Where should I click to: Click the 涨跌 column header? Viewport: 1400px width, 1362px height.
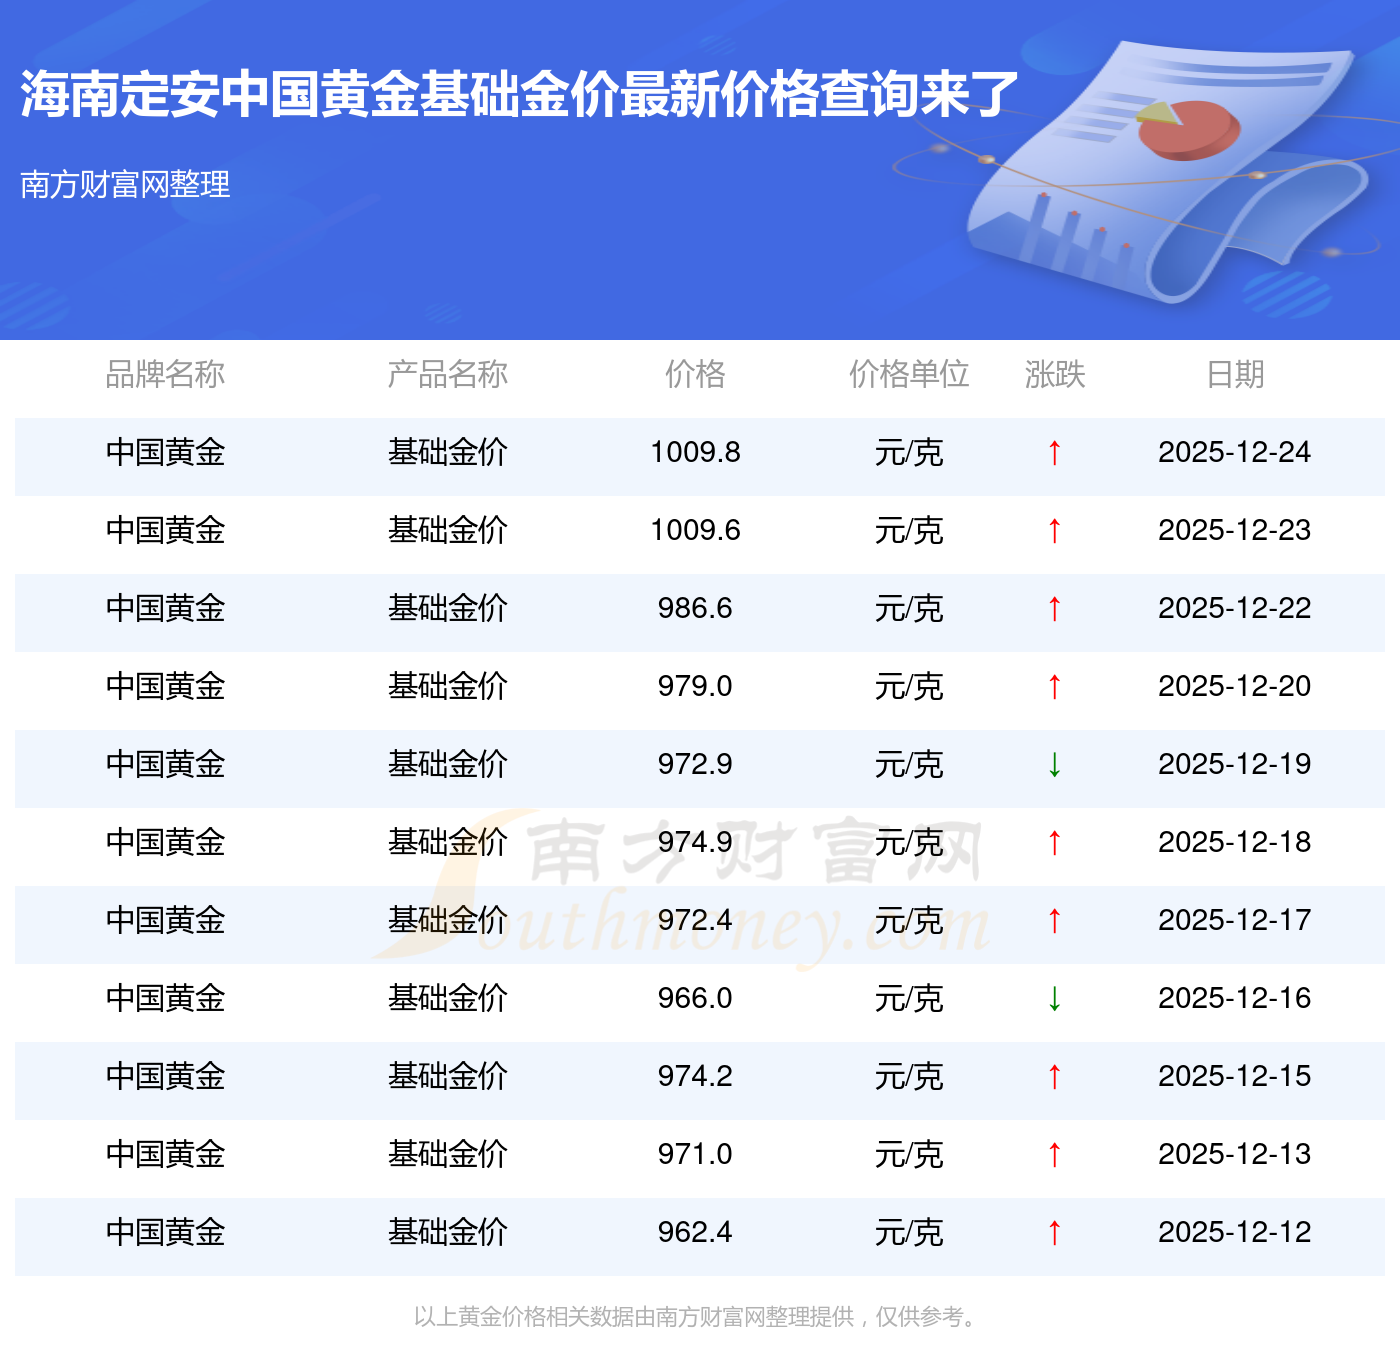[1055, 374]
